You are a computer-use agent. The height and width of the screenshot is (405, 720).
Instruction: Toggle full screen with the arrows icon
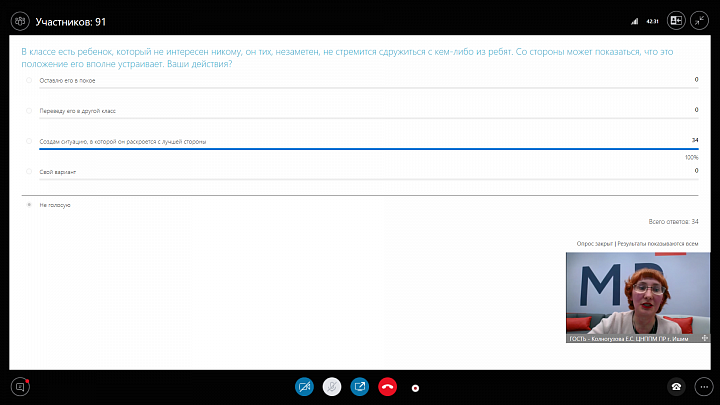701,19
